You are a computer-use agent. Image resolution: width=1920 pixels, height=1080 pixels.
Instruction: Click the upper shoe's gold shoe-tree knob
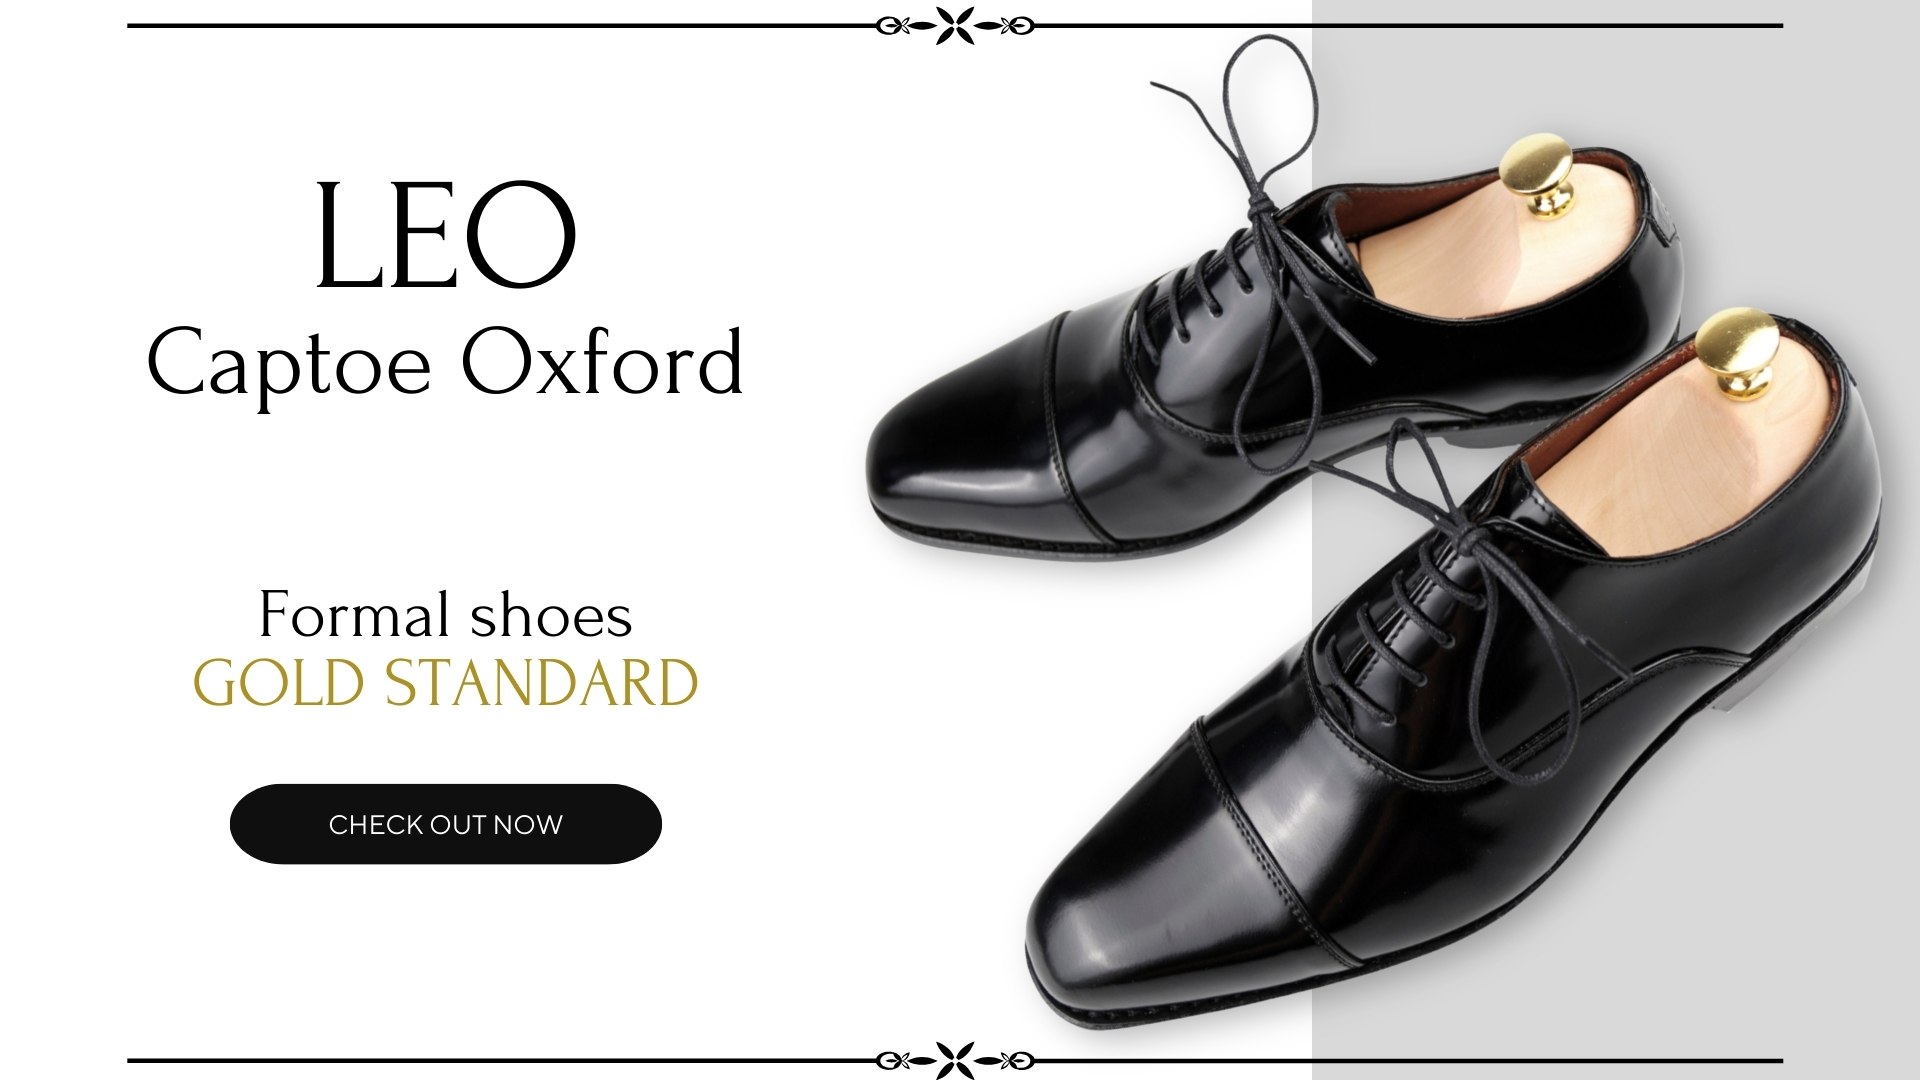point(1539,175)
